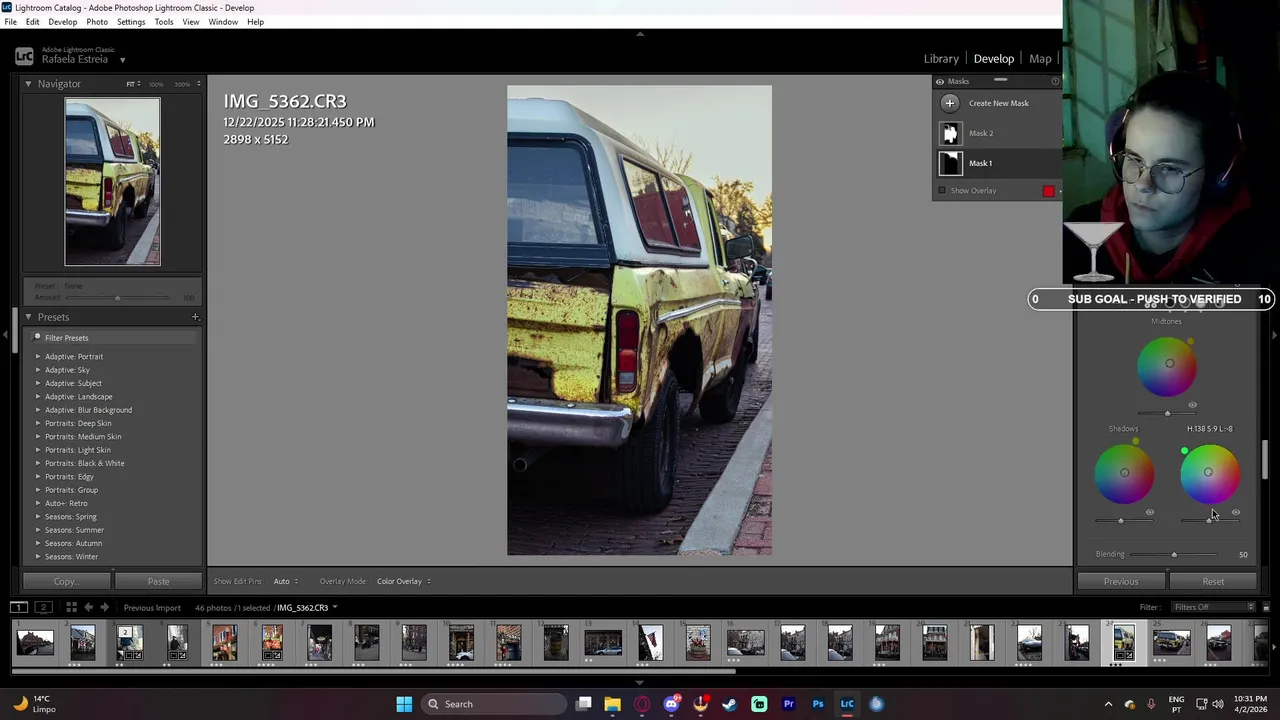Open second window display button 2
The image size is (1280, 720).
point(43,607)
